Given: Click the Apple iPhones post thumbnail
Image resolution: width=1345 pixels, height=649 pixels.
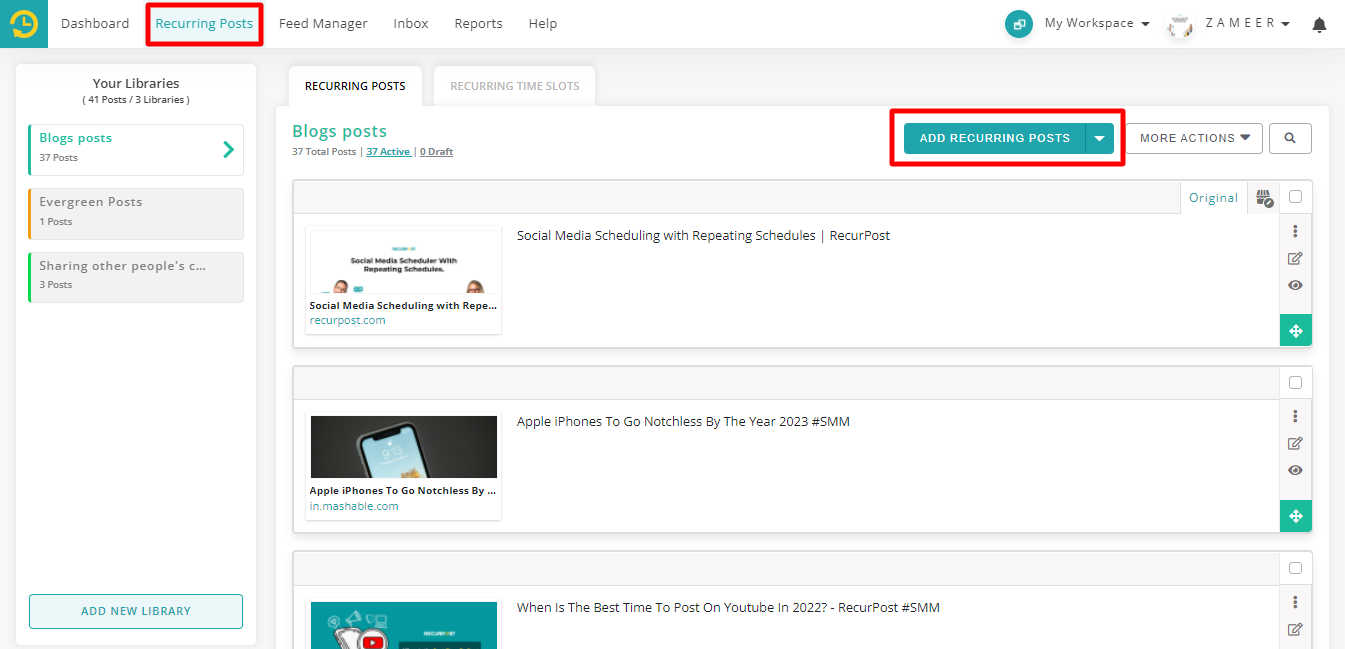Looking at the screenshot, I should pyautogui.click(x=404, y=447).
